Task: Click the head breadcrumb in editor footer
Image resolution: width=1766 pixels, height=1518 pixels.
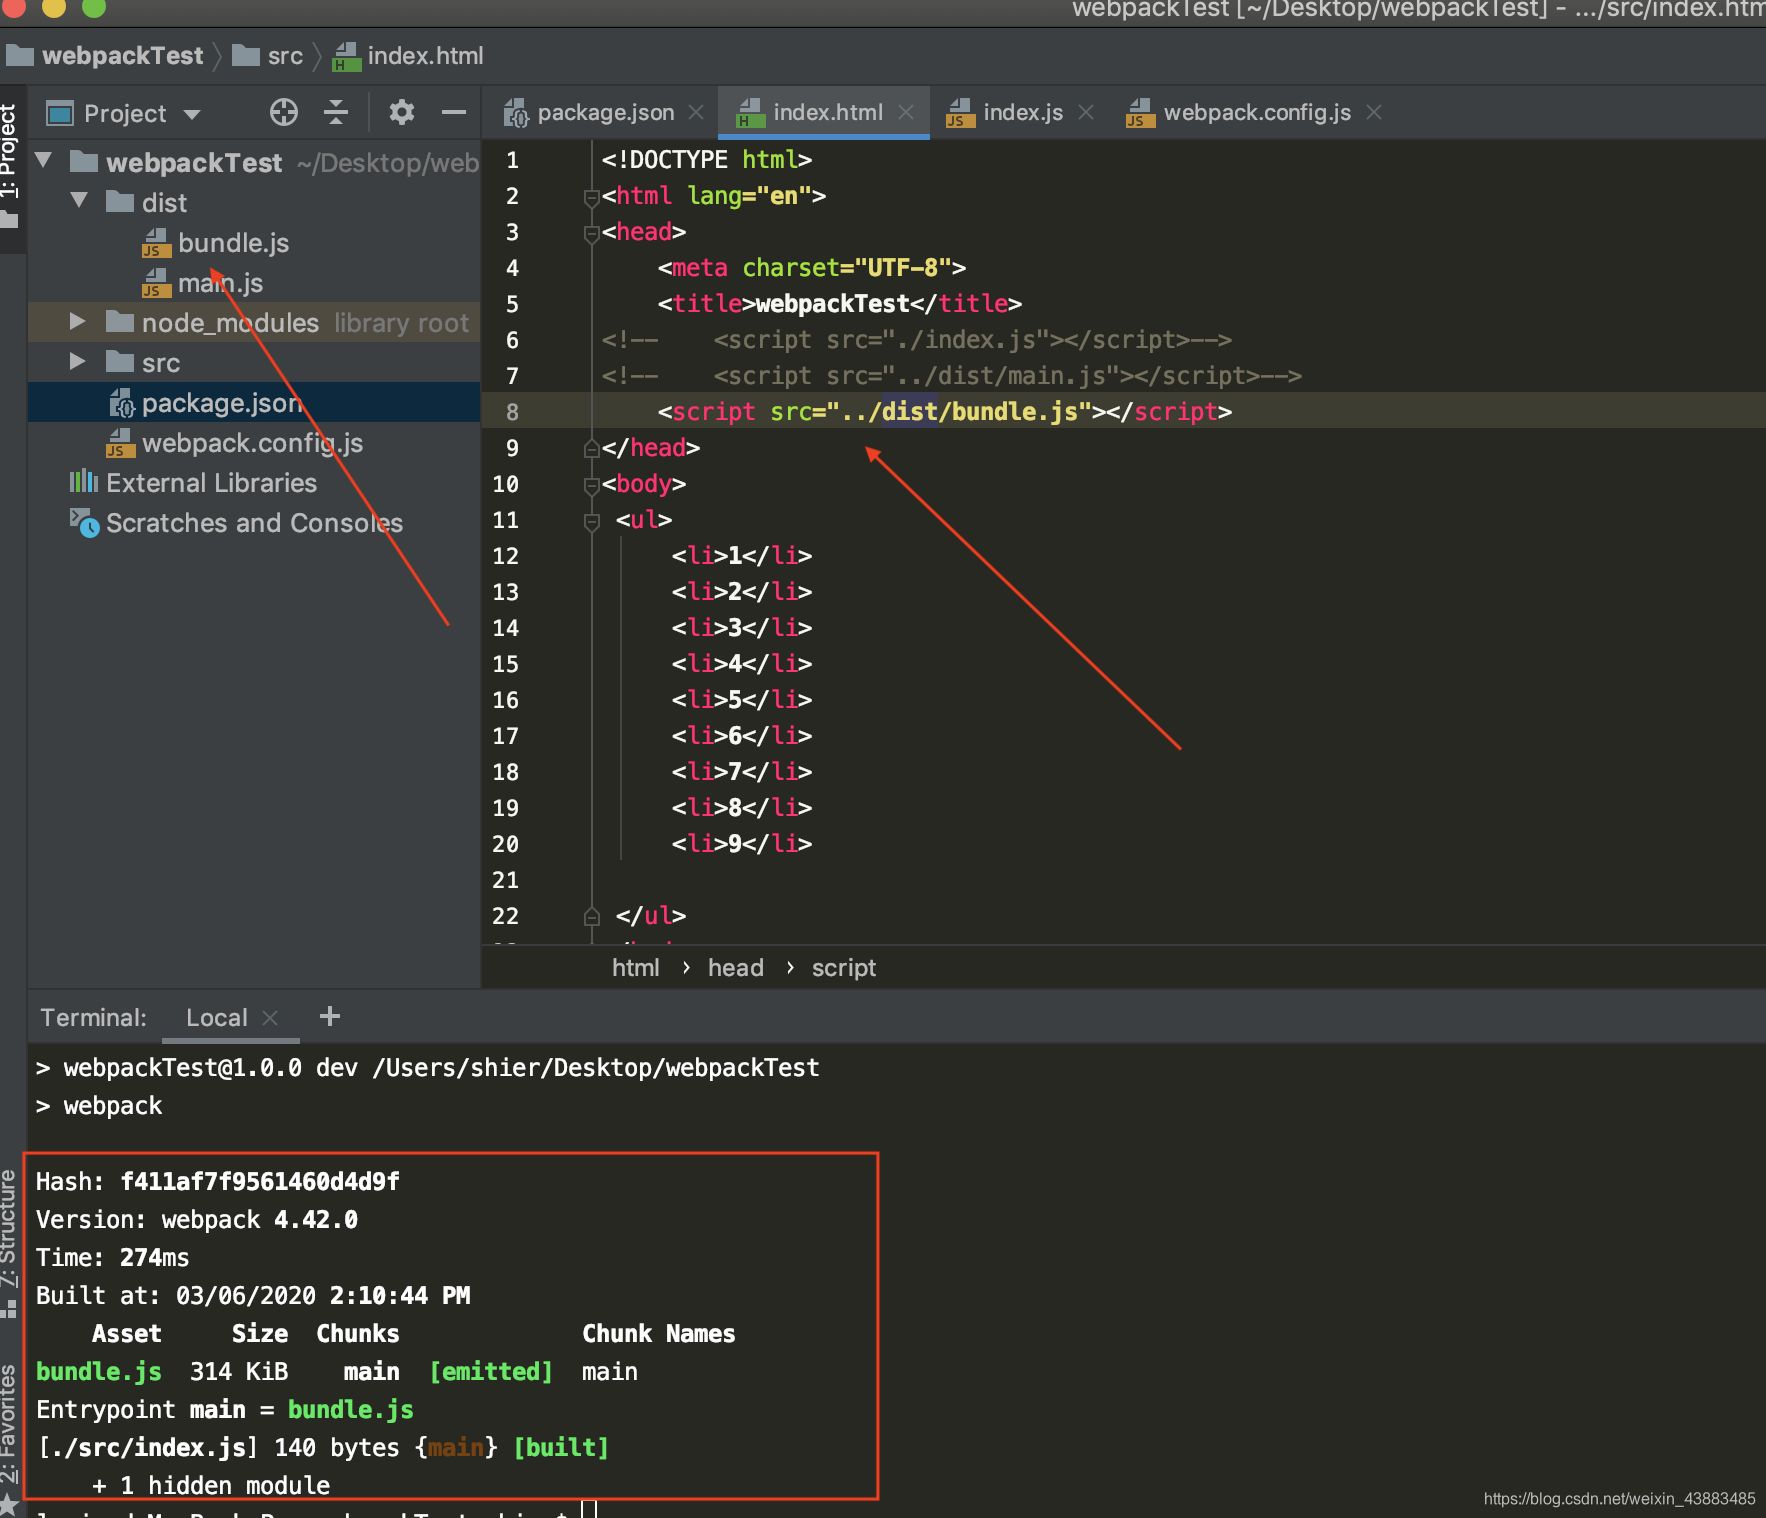Action: pyautogui.click(x=735, y=968)
